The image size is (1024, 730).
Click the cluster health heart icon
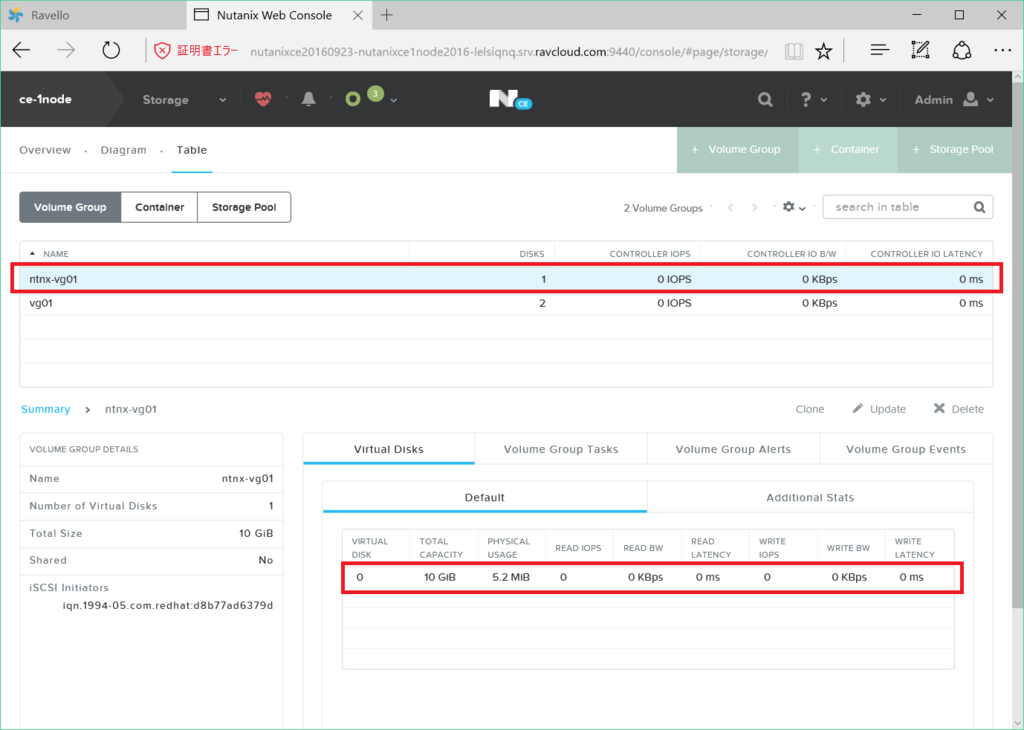click(263, 99)
